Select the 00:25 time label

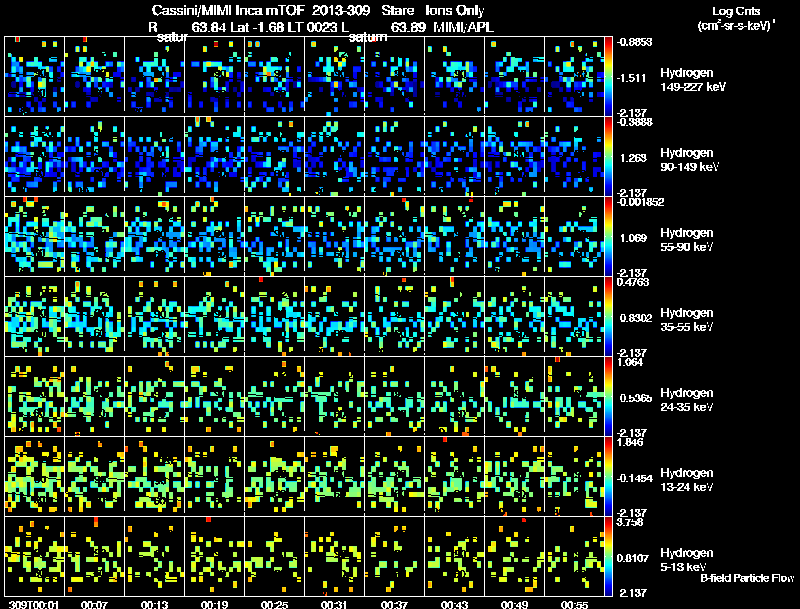(x=274, y=604)
